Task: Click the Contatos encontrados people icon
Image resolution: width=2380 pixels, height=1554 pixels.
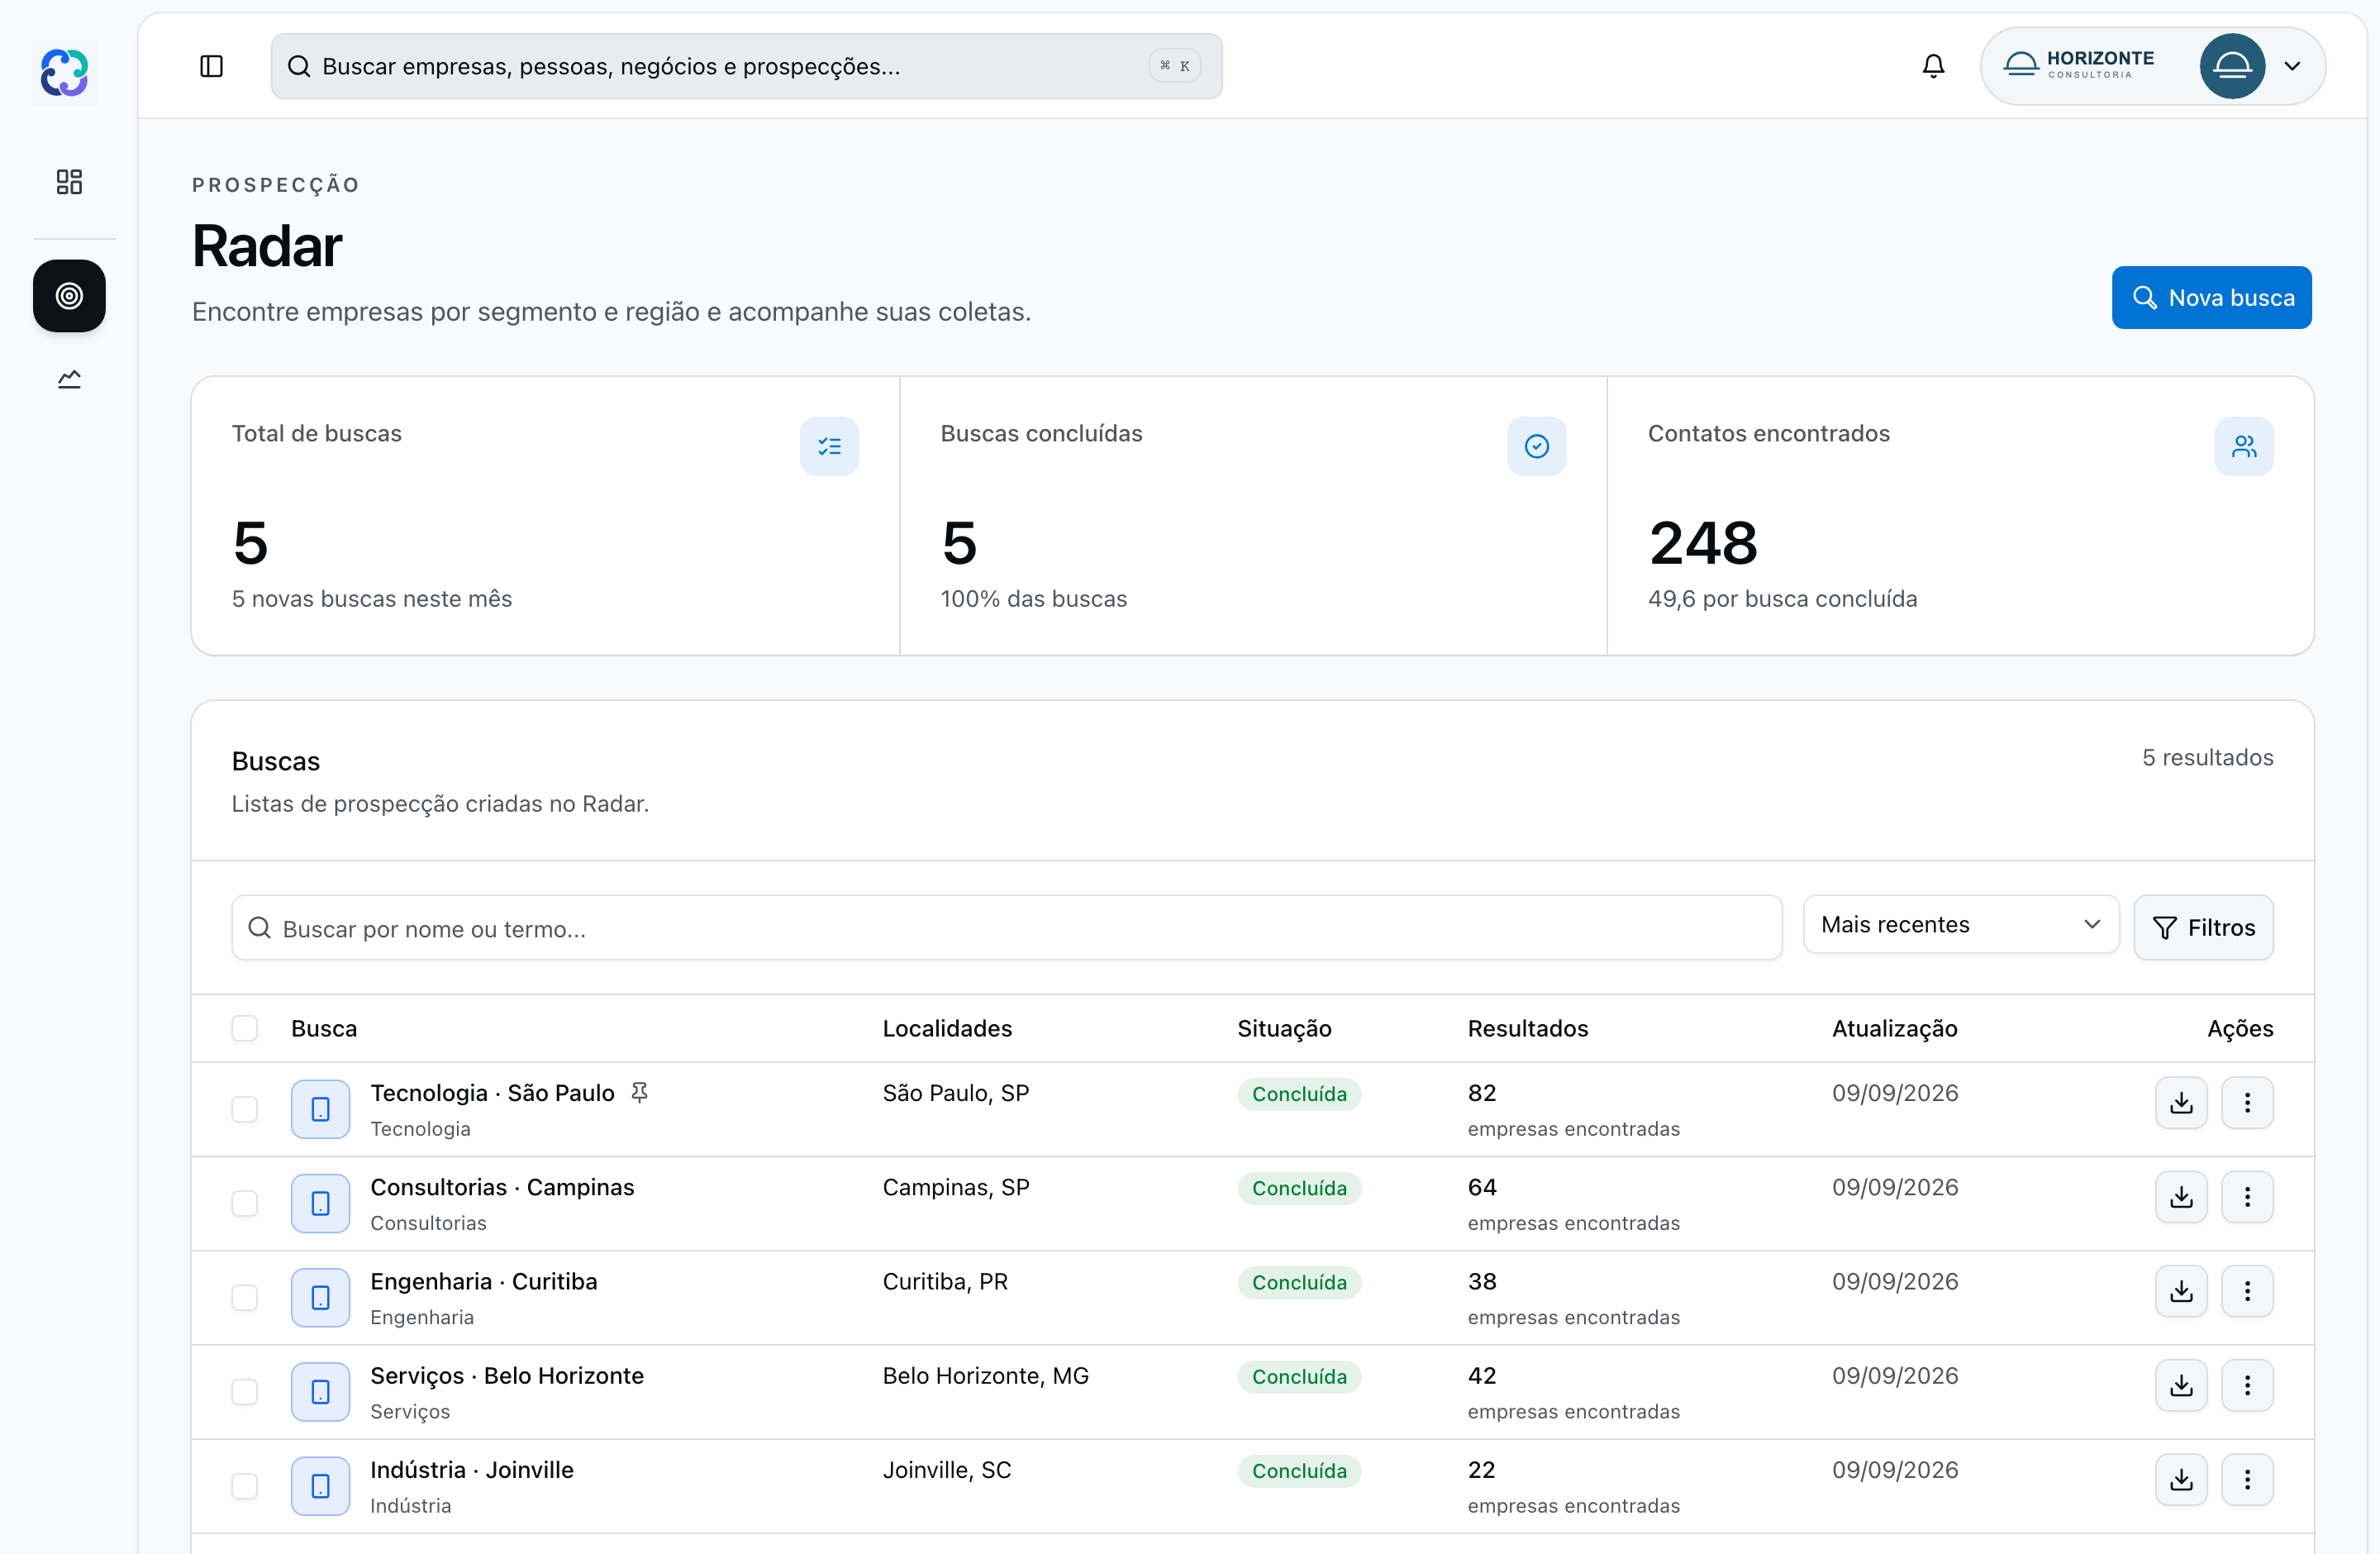Action: point(2244,446)
